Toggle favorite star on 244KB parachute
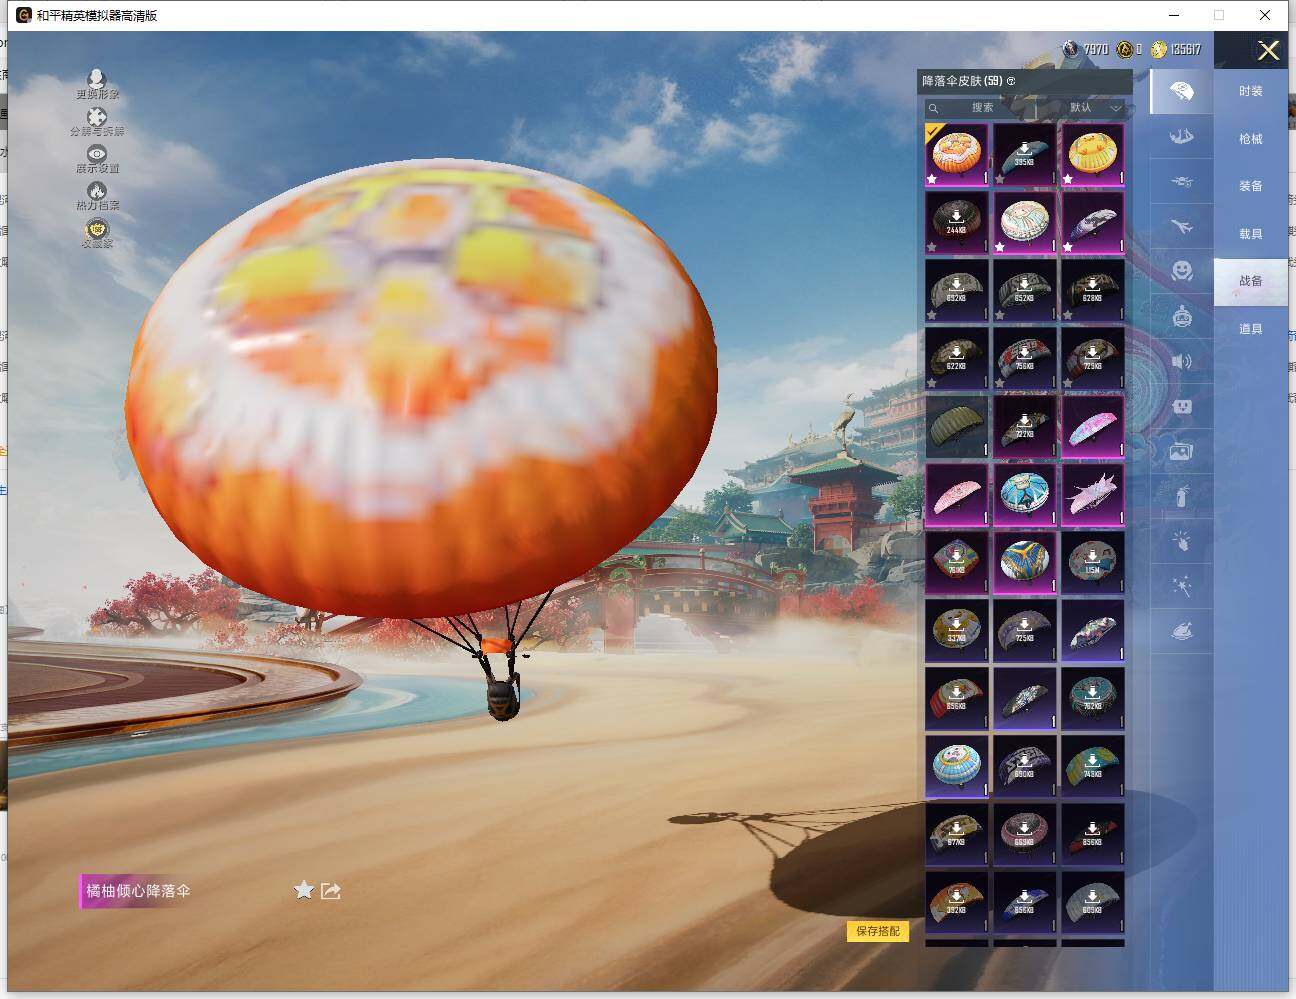The height and width of the screenshot is (999, 1296). [932, 247]
